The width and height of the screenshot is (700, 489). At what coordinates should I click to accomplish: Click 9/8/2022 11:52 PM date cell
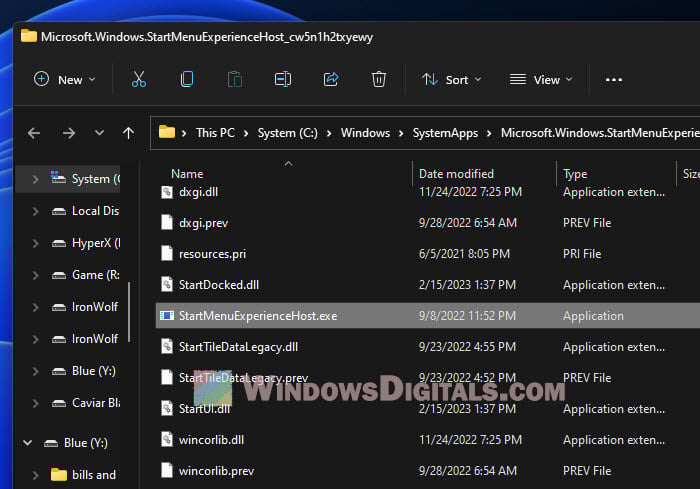click(467, 316)
